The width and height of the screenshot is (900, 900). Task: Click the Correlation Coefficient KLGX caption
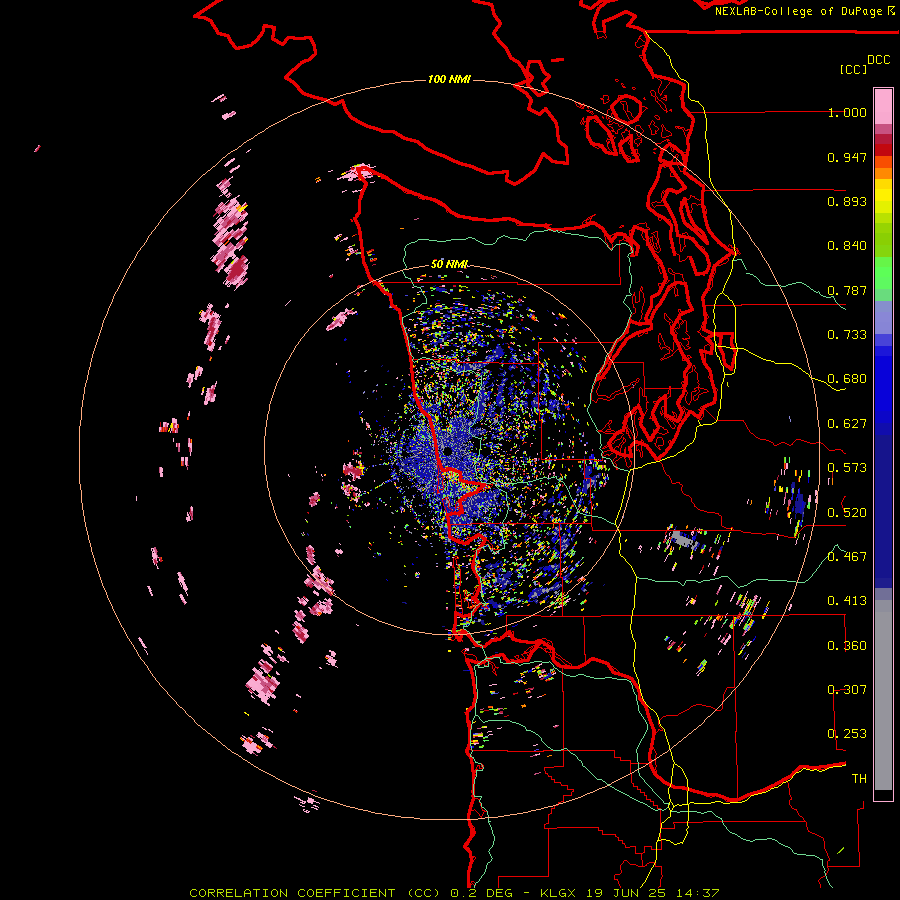coord(454,893)
